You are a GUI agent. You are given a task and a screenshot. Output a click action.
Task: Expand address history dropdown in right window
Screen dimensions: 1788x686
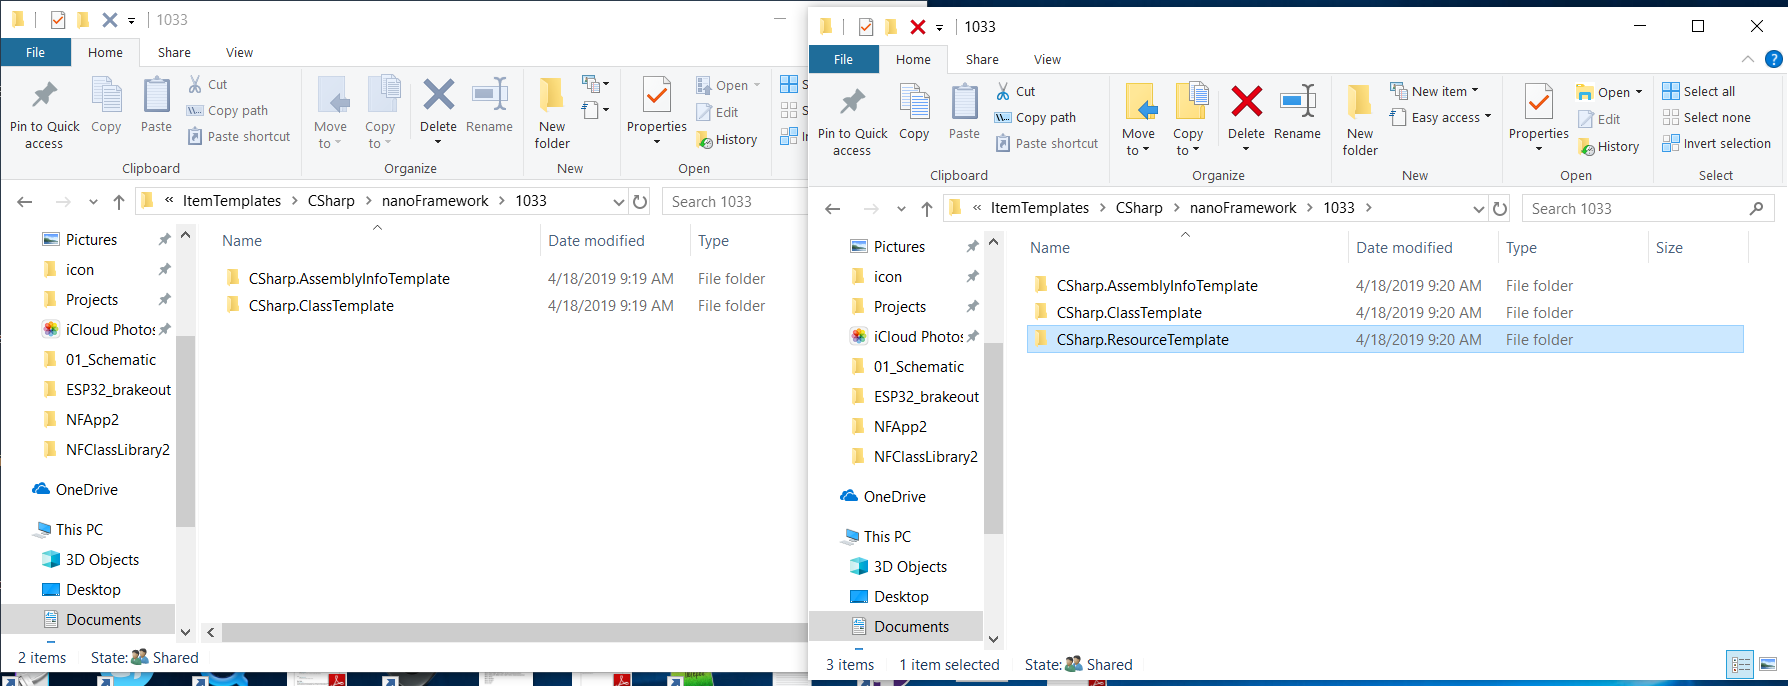1478,208
